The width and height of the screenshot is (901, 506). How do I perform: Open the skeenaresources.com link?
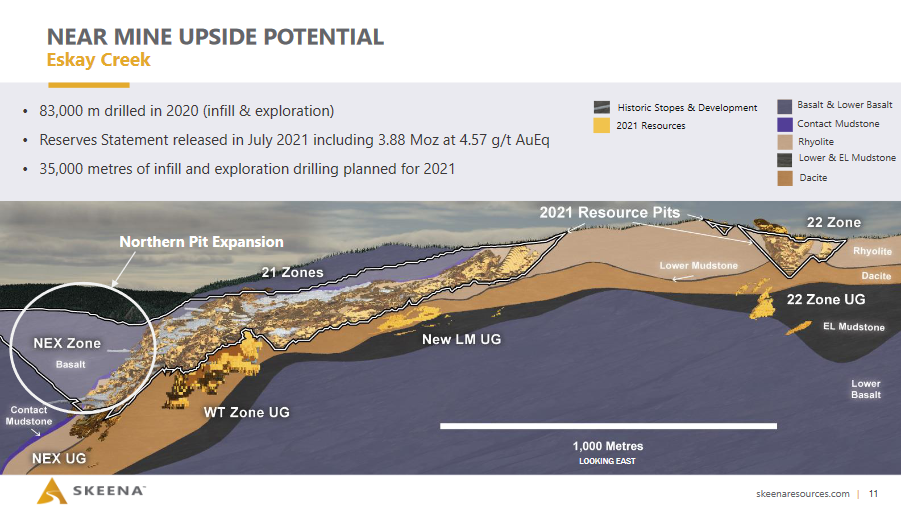coord(803,493)
